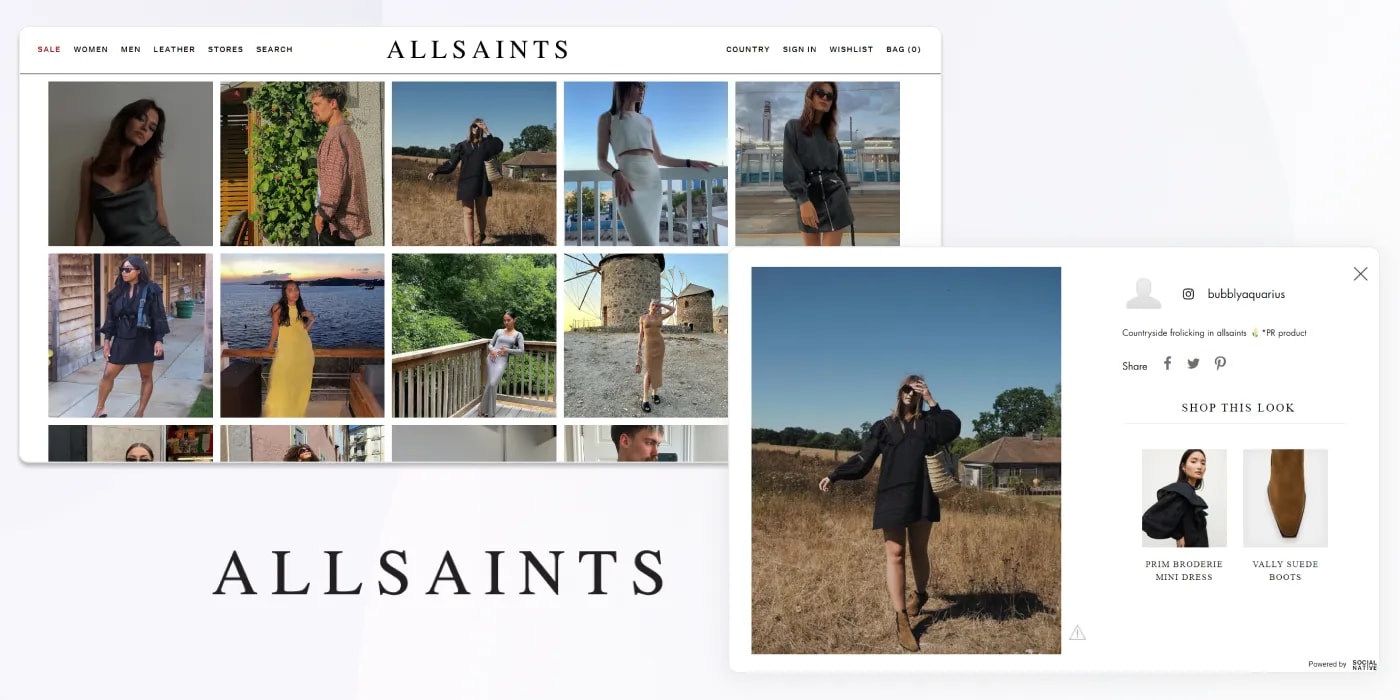Select LEATHER in the navigation bar
1400x700 pixels.
tap(174, 49)
